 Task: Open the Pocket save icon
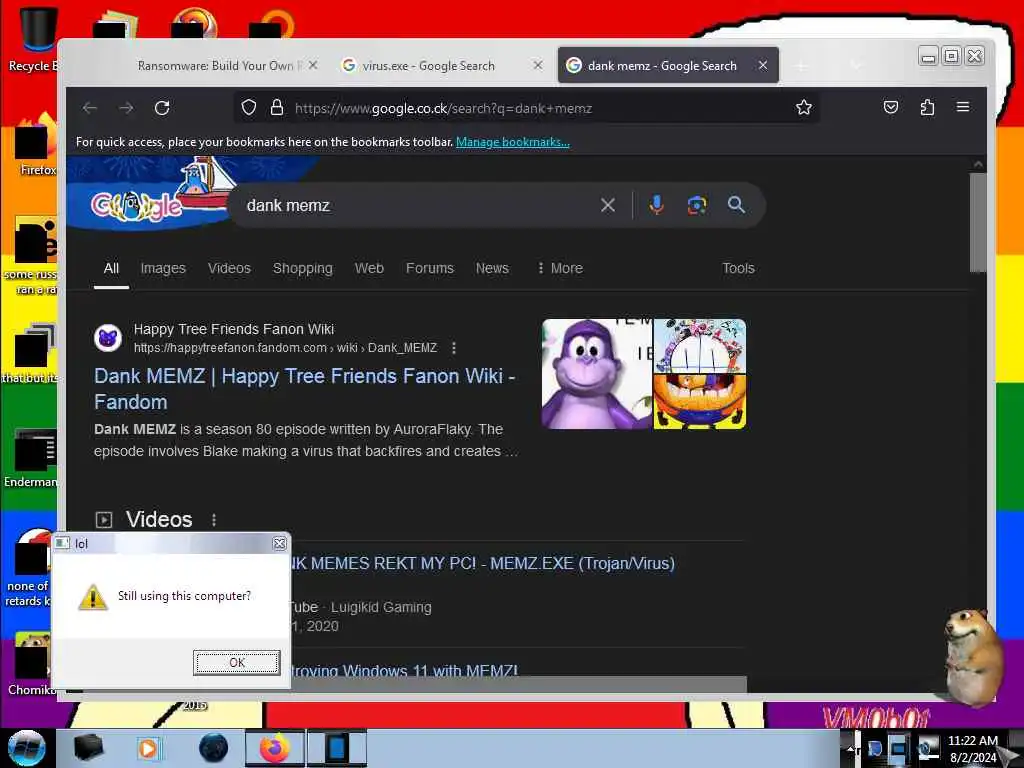click(x=891, y=108)
